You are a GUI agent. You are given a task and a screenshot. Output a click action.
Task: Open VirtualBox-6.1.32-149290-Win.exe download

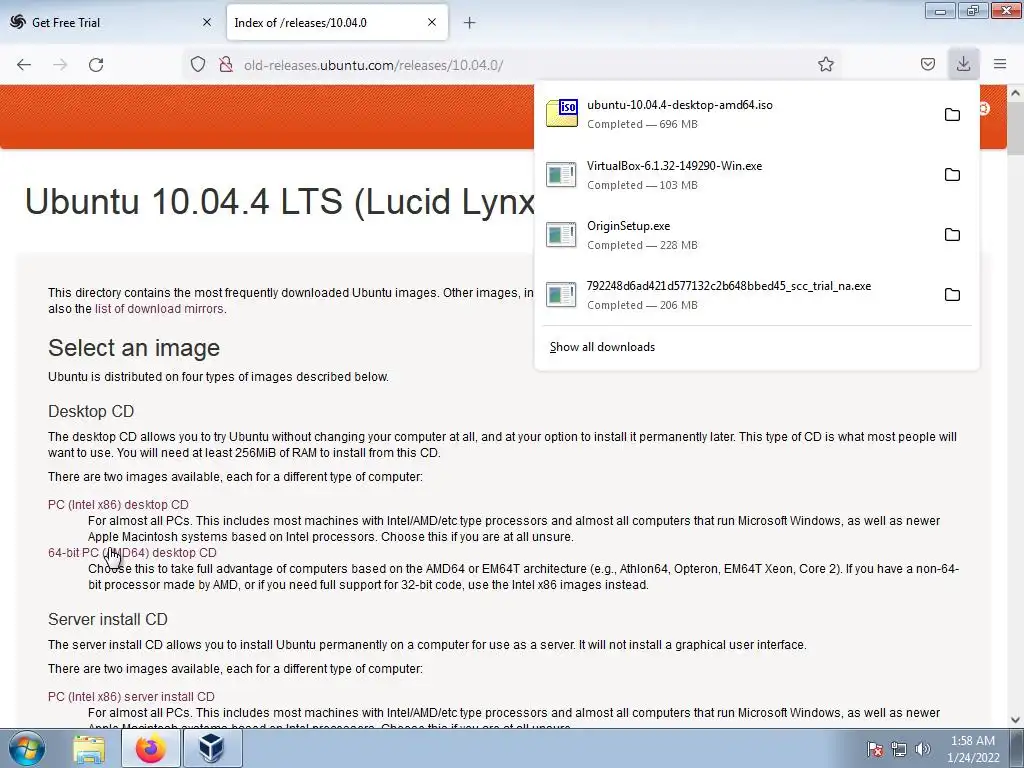[x=738, y=174]
